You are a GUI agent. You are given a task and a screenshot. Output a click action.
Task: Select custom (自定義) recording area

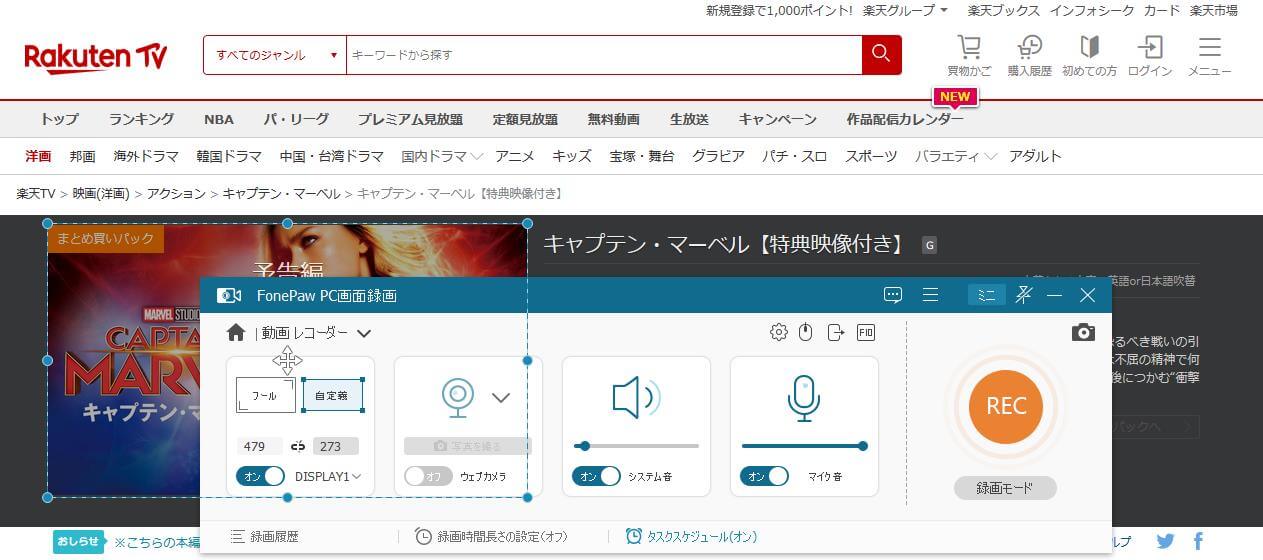332,395
